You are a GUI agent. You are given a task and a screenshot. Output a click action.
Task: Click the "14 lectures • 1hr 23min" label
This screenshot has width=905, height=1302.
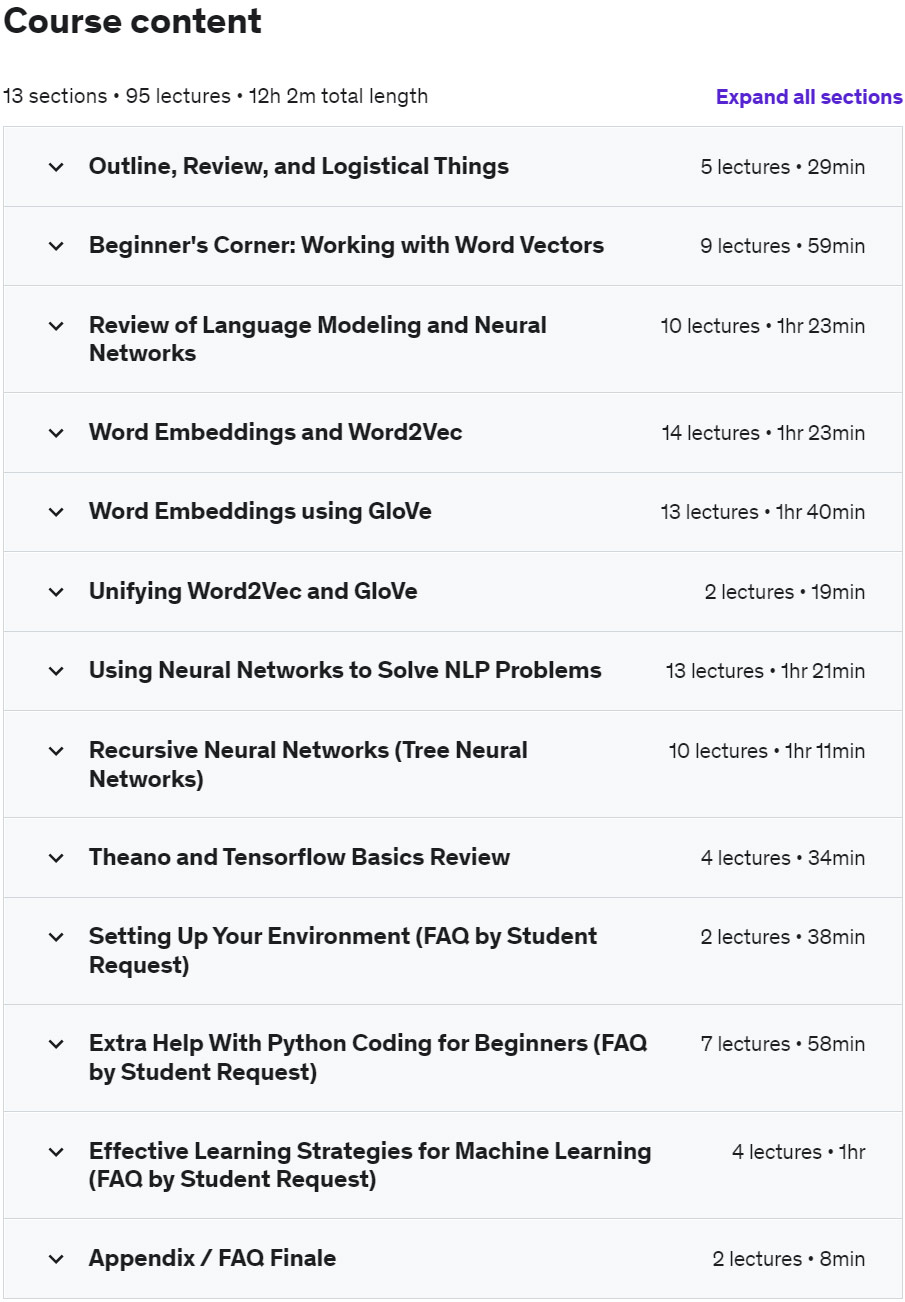763,433
